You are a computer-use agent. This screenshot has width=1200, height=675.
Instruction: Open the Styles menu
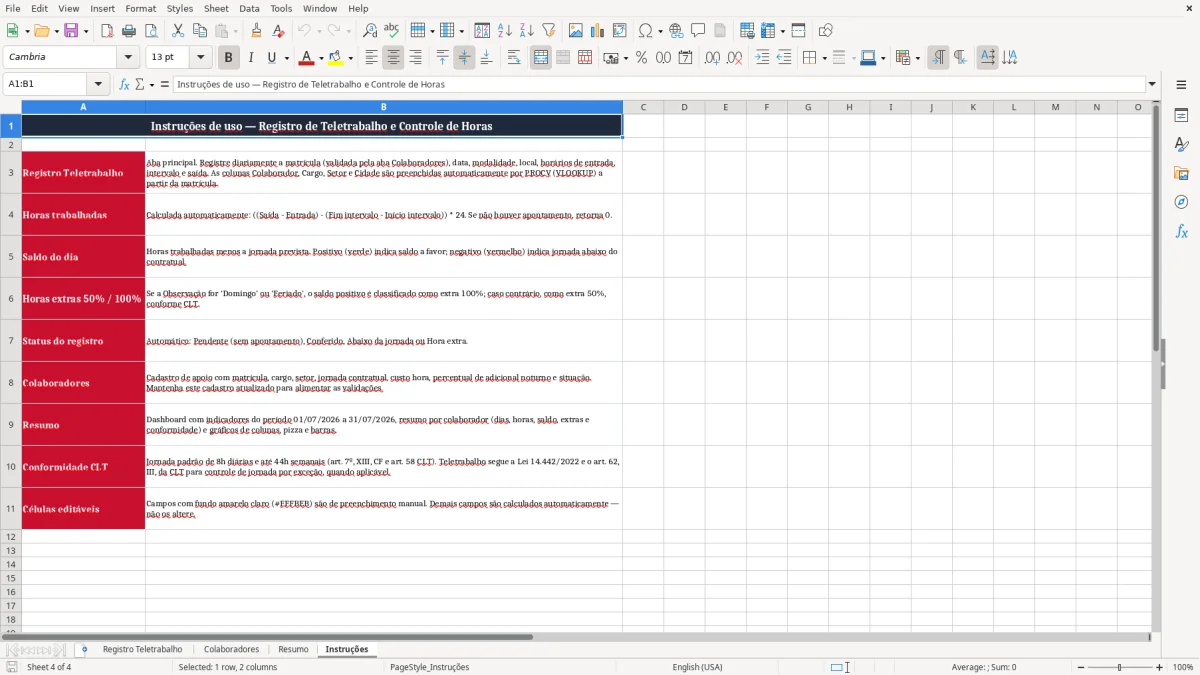point(180,8)
